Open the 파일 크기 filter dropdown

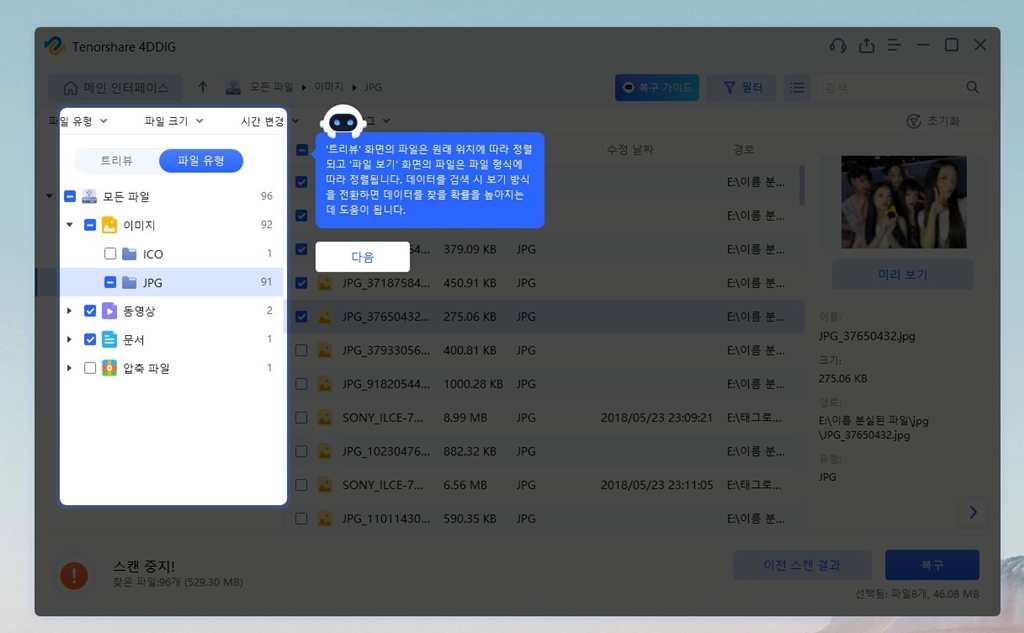(x=174, y=121)
